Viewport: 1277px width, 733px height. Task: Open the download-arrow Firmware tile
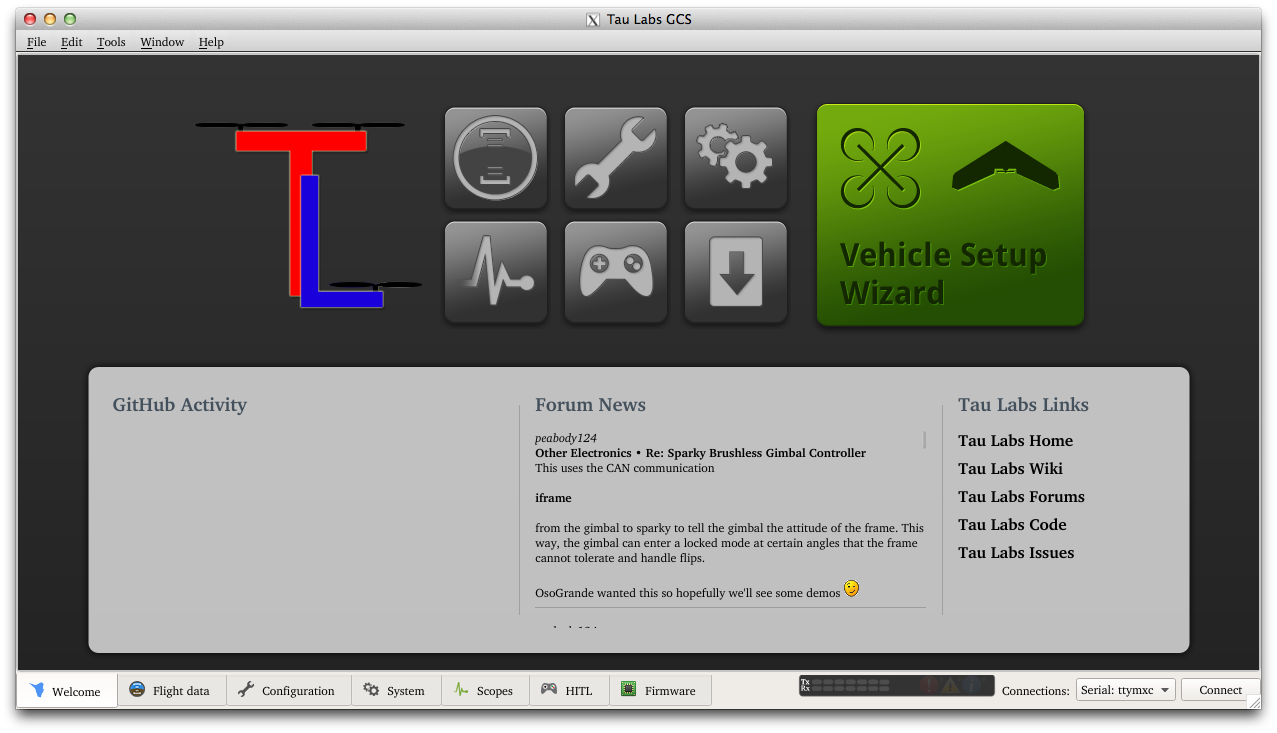point(736,272)
